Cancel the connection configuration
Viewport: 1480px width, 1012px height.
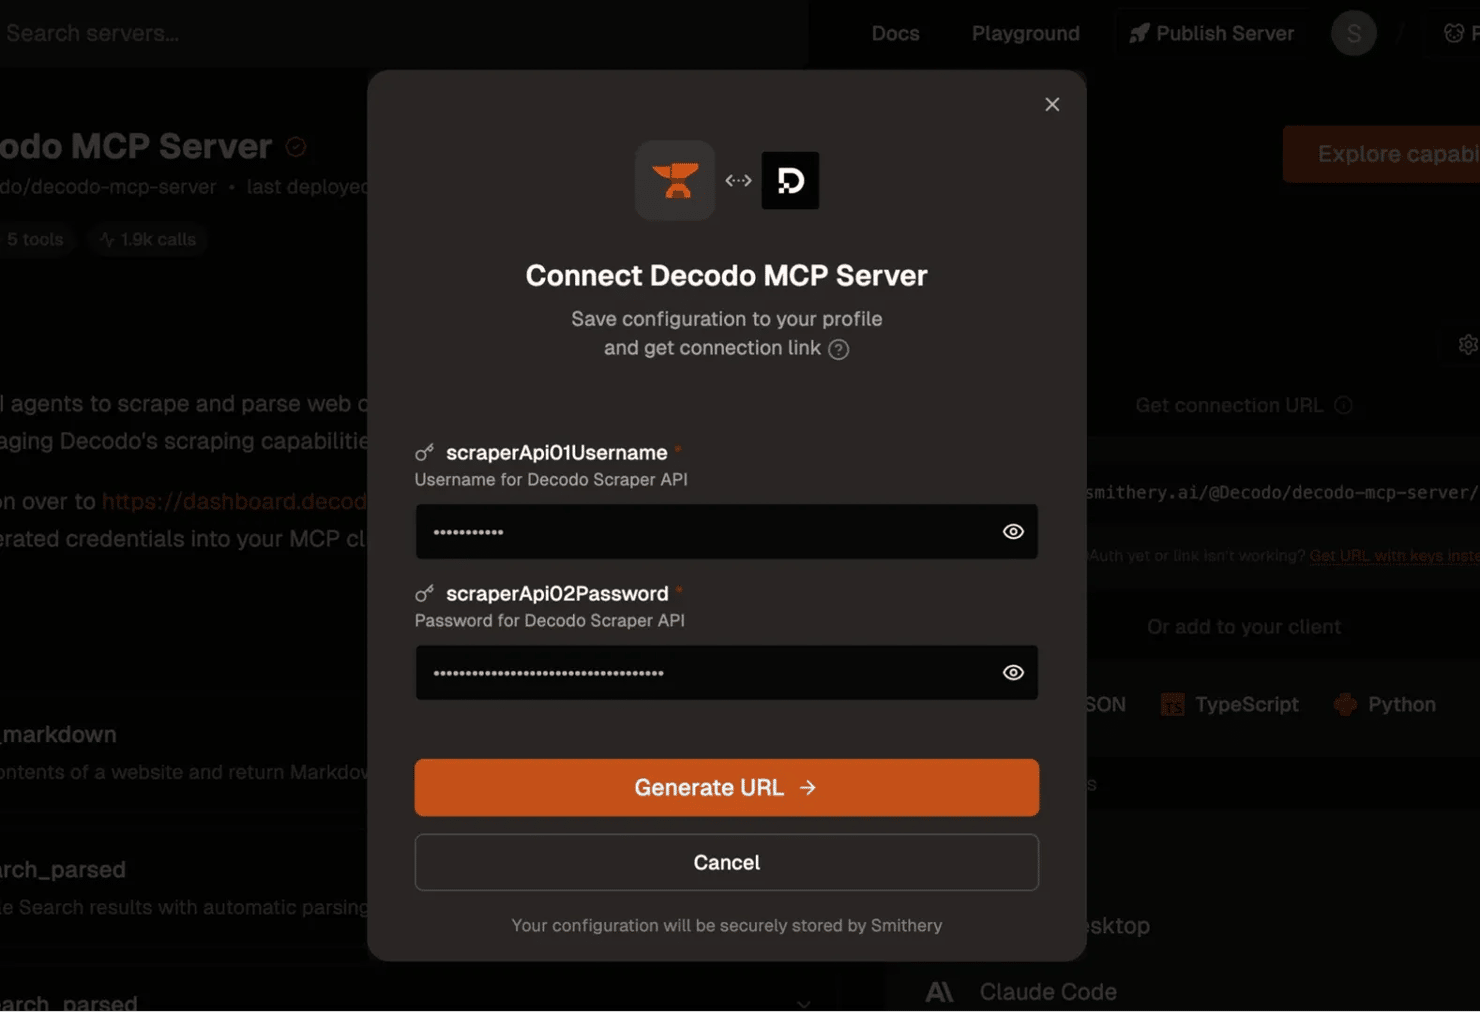[x=726, y=862]
